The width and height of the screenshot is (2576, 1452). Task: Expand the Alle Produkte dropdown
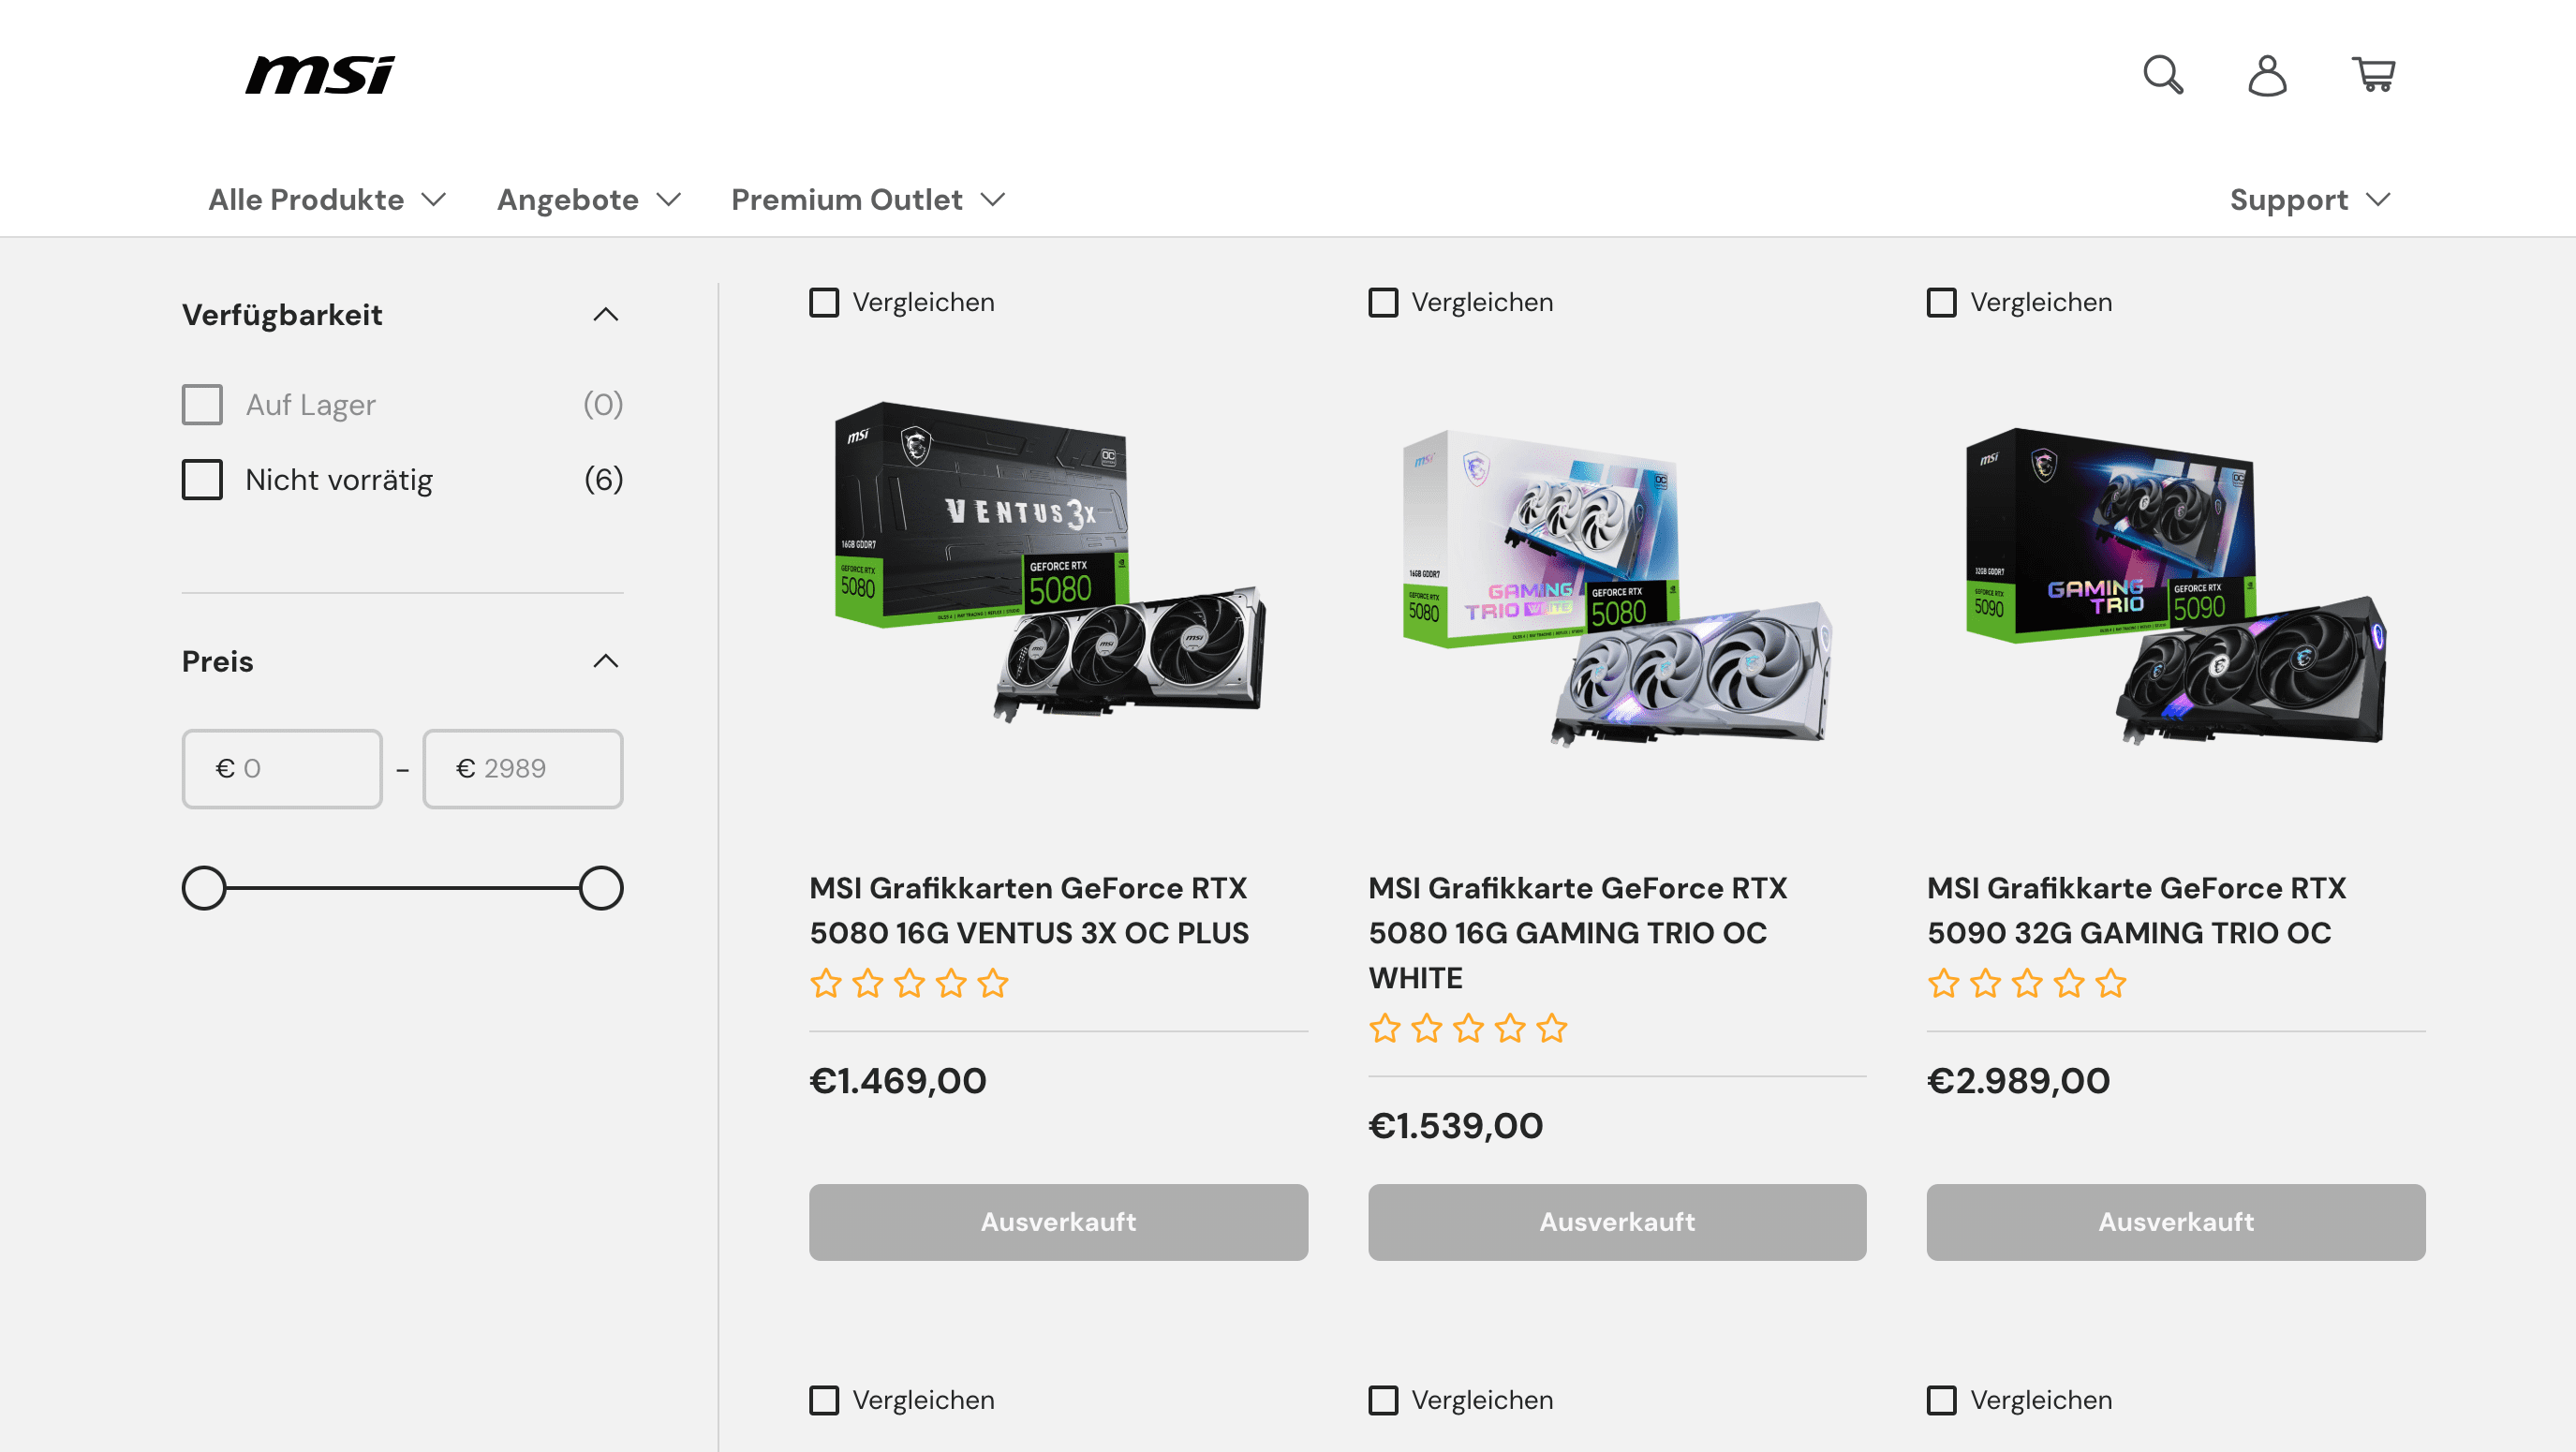pyautogui.click(x=326, y=200)
